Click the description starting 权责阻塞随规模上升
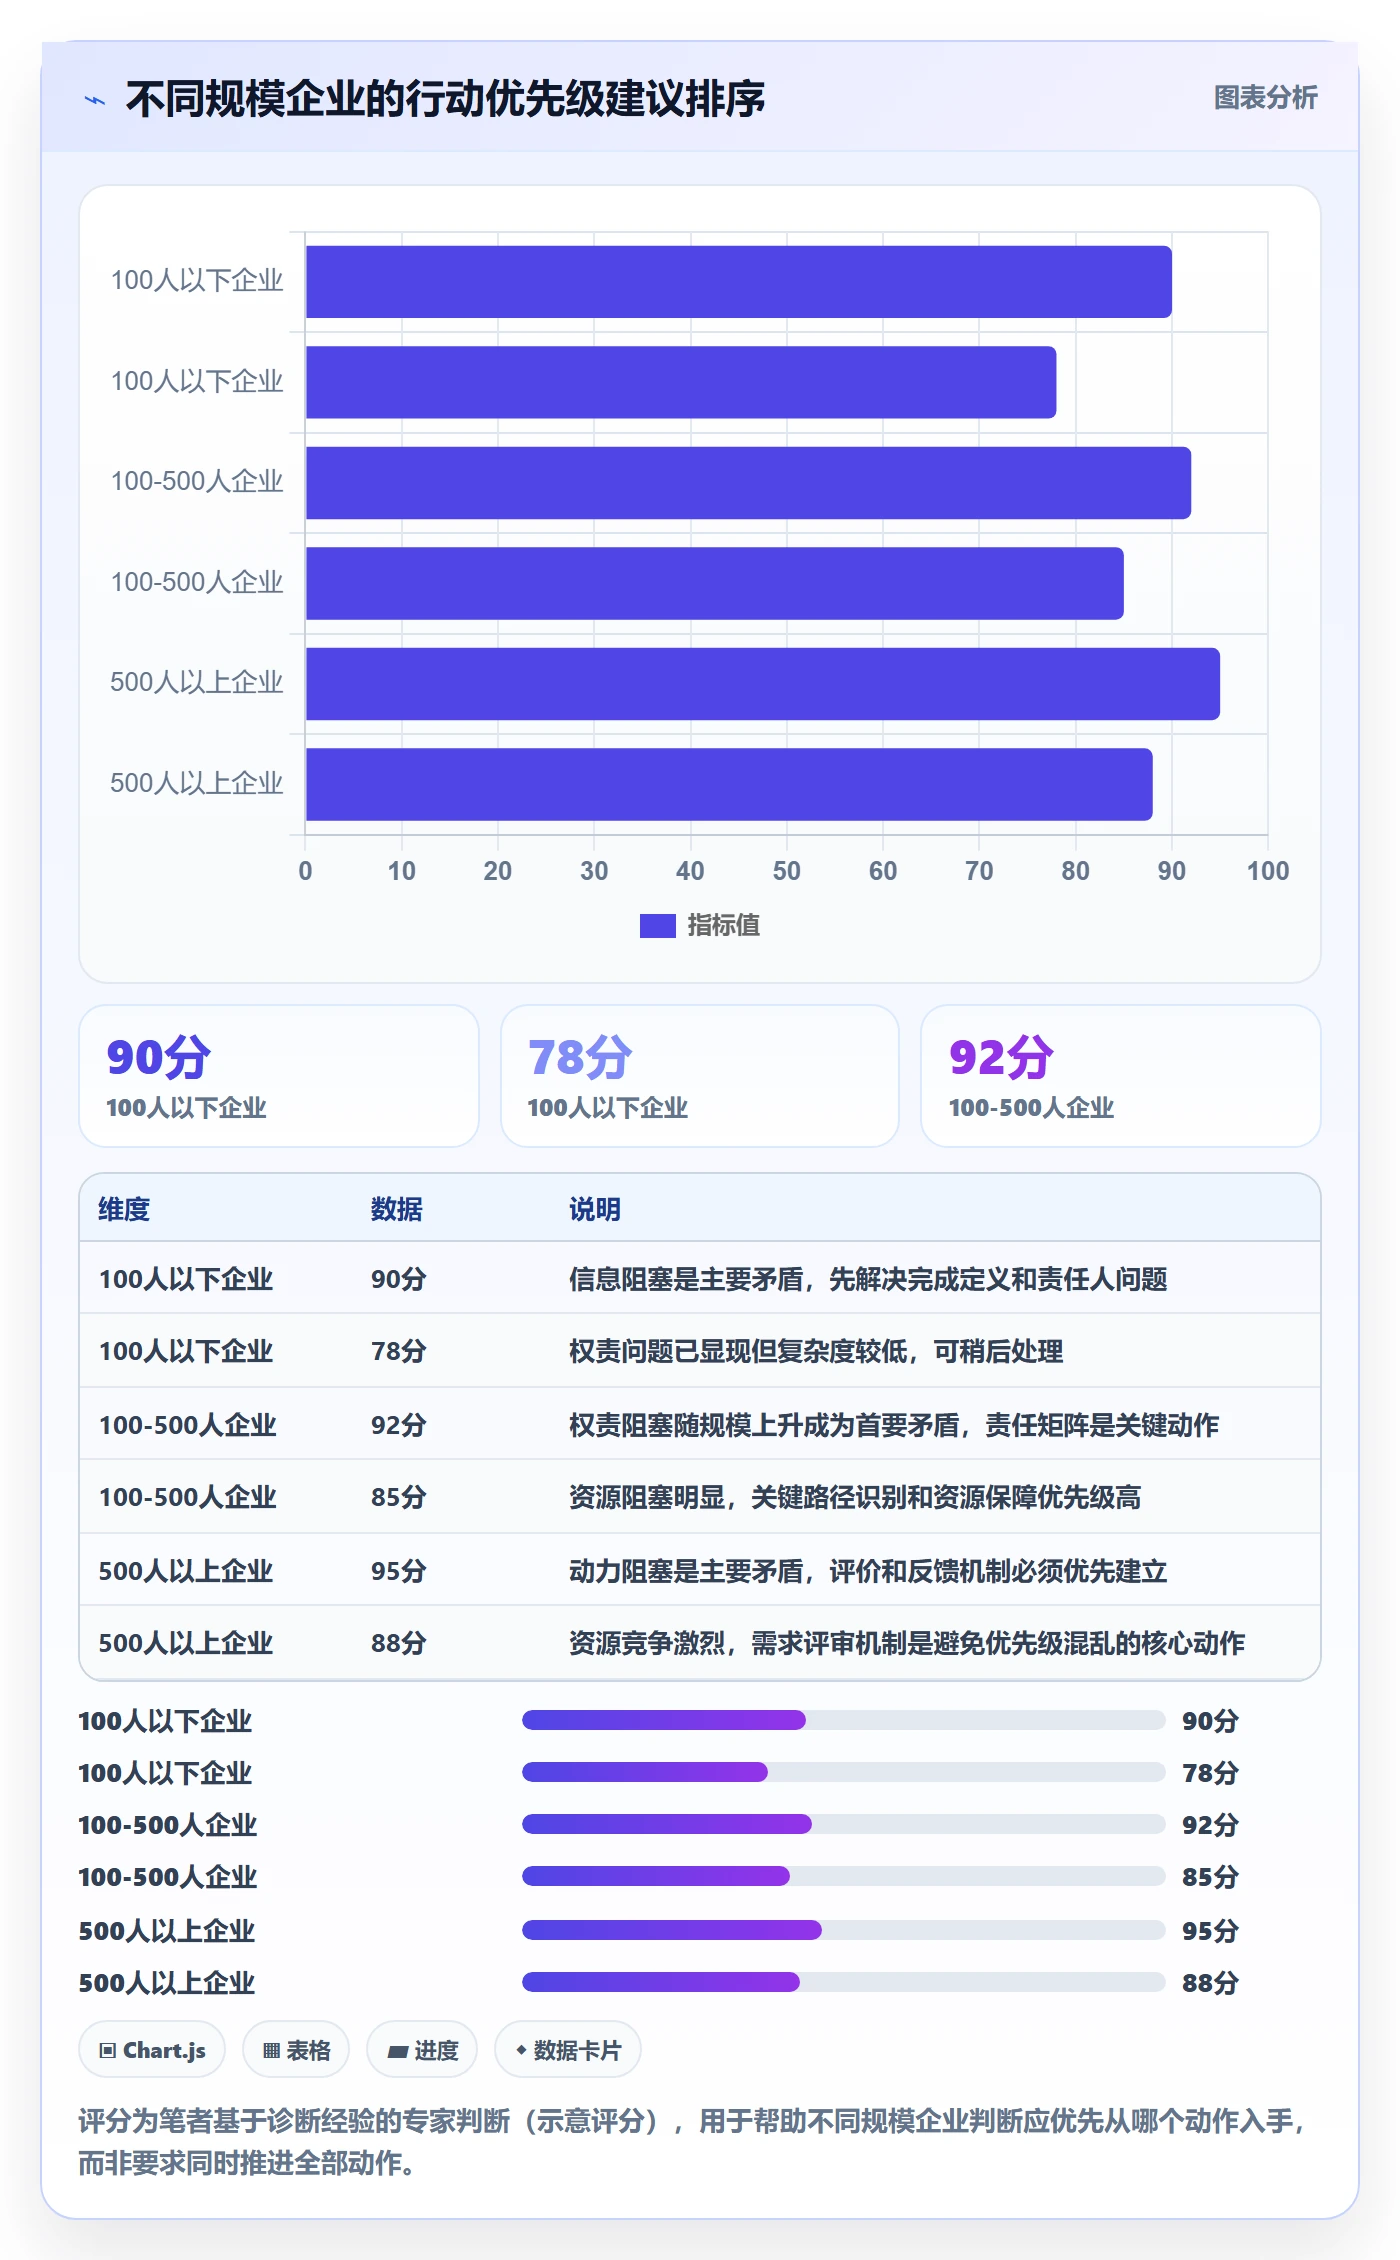 [x=894, y=1425]
